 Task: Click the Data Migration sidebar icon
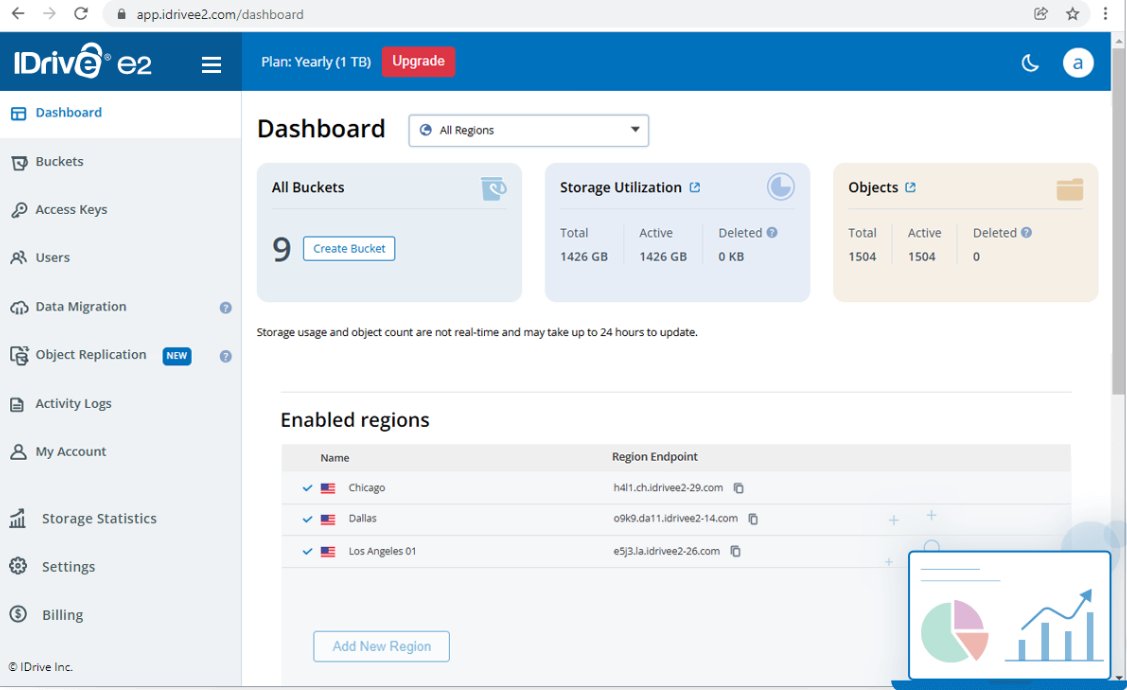pos(17,306)
